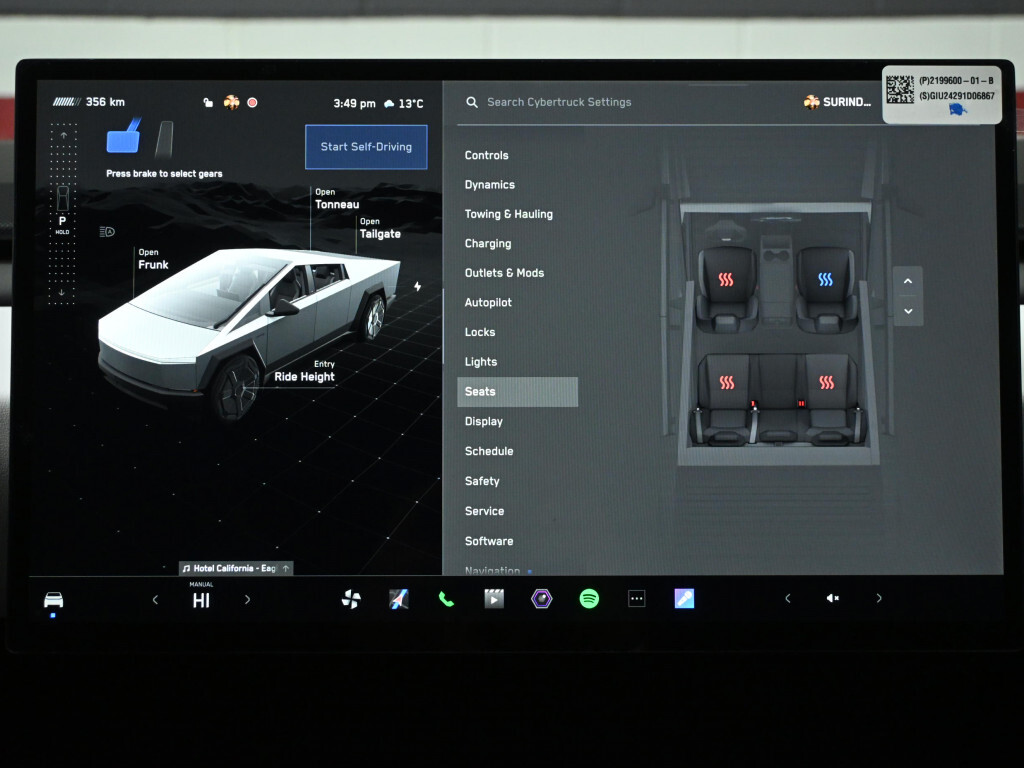Viewport: 1024px width, 768px height.
Task: Open climate fan controls
Action: [351, 599]
